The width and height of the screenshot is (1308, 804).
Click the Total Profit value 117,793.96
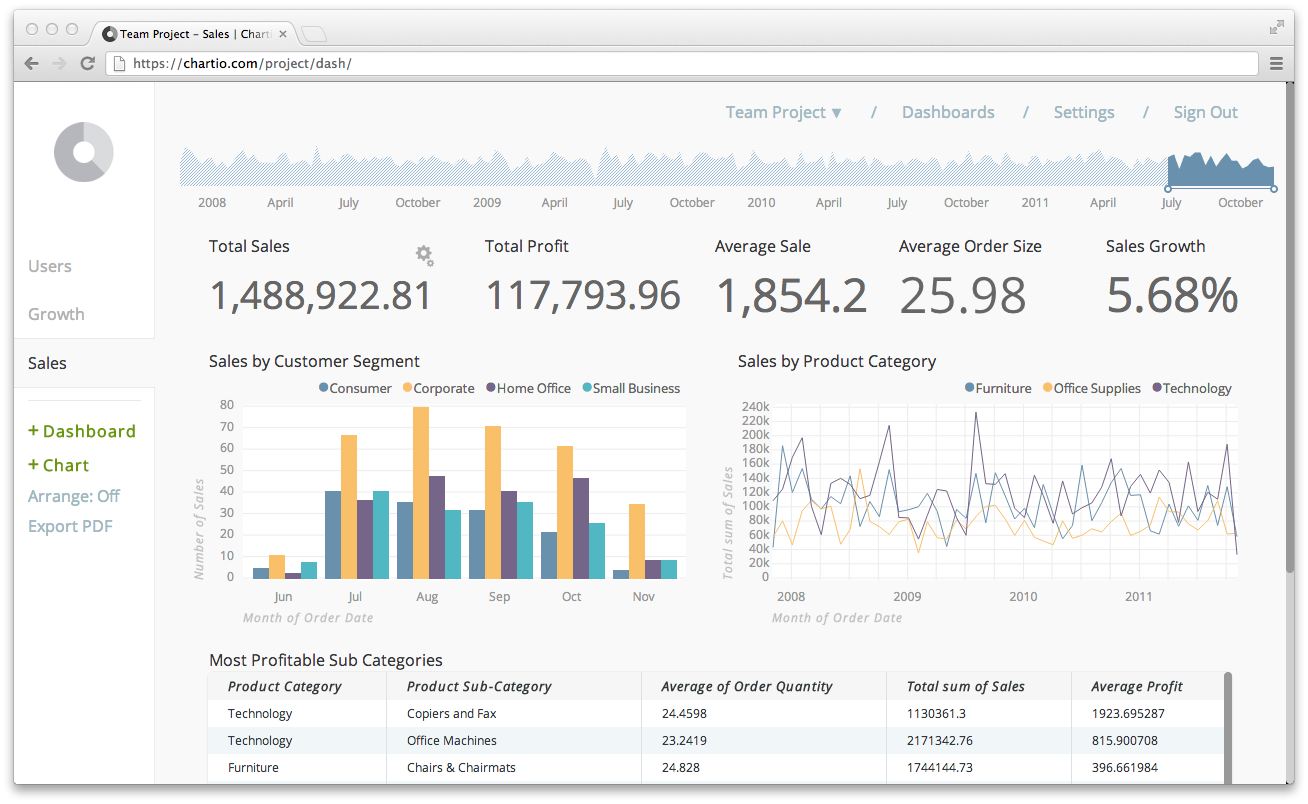583,295
